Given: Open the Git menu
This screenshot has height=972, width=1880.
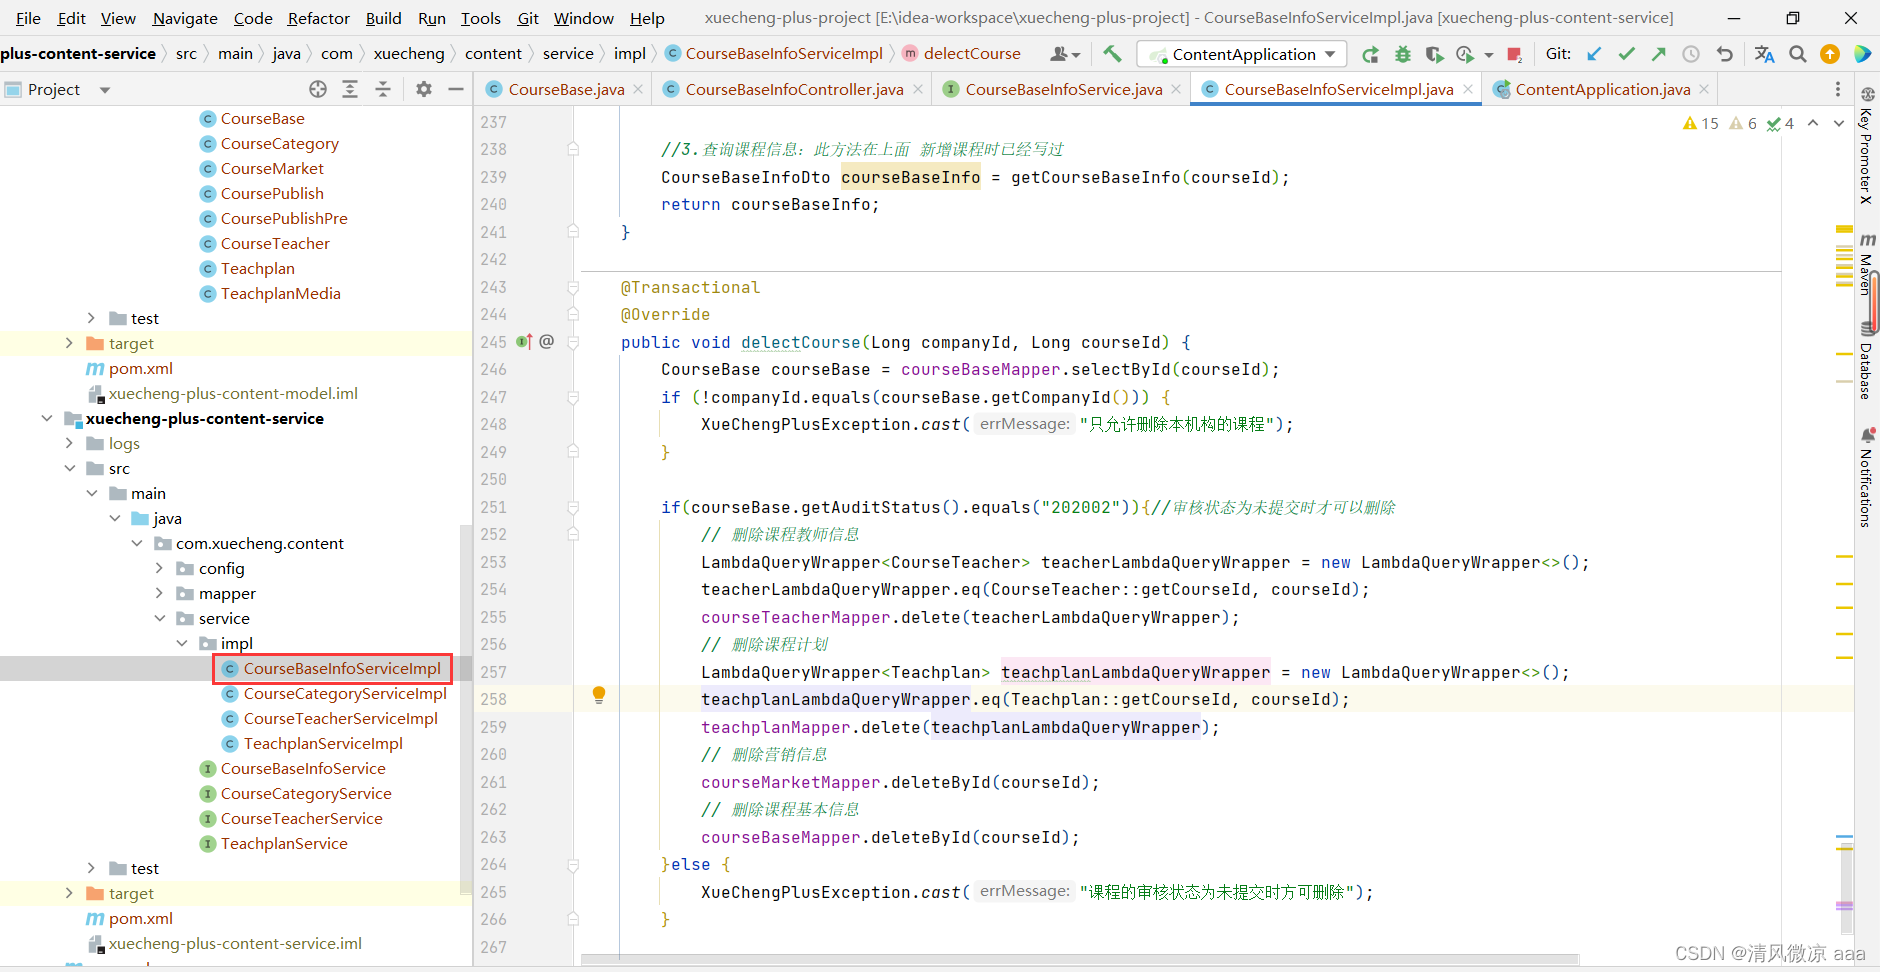Looking at the screenshot, I should point(528,18).
